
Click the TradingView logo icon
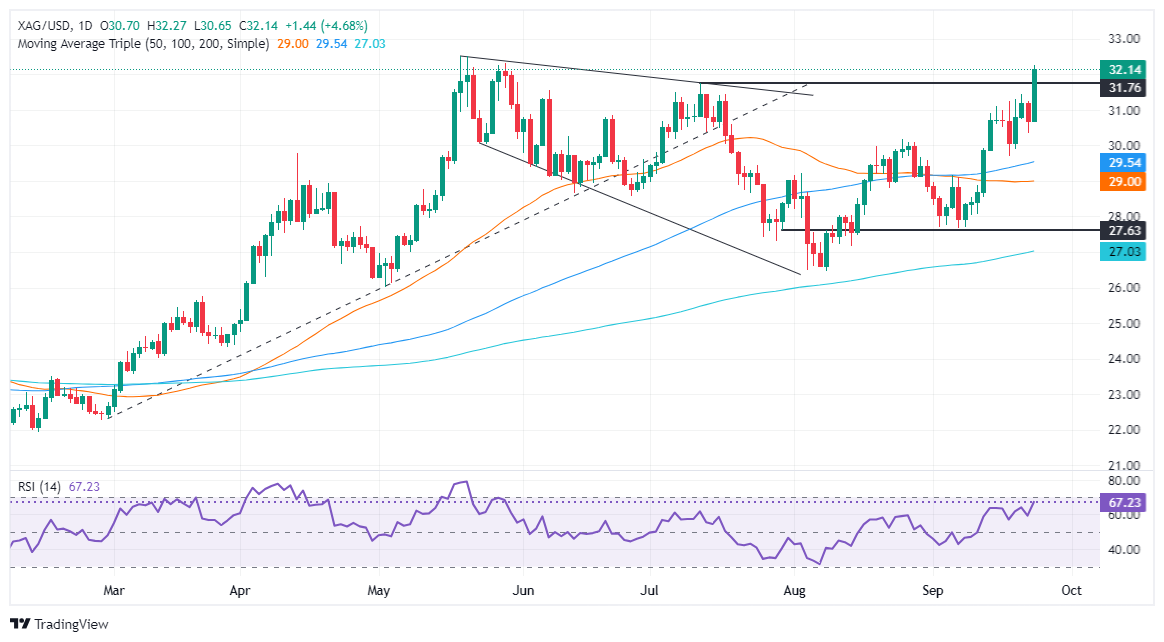[x=20, y=624]
